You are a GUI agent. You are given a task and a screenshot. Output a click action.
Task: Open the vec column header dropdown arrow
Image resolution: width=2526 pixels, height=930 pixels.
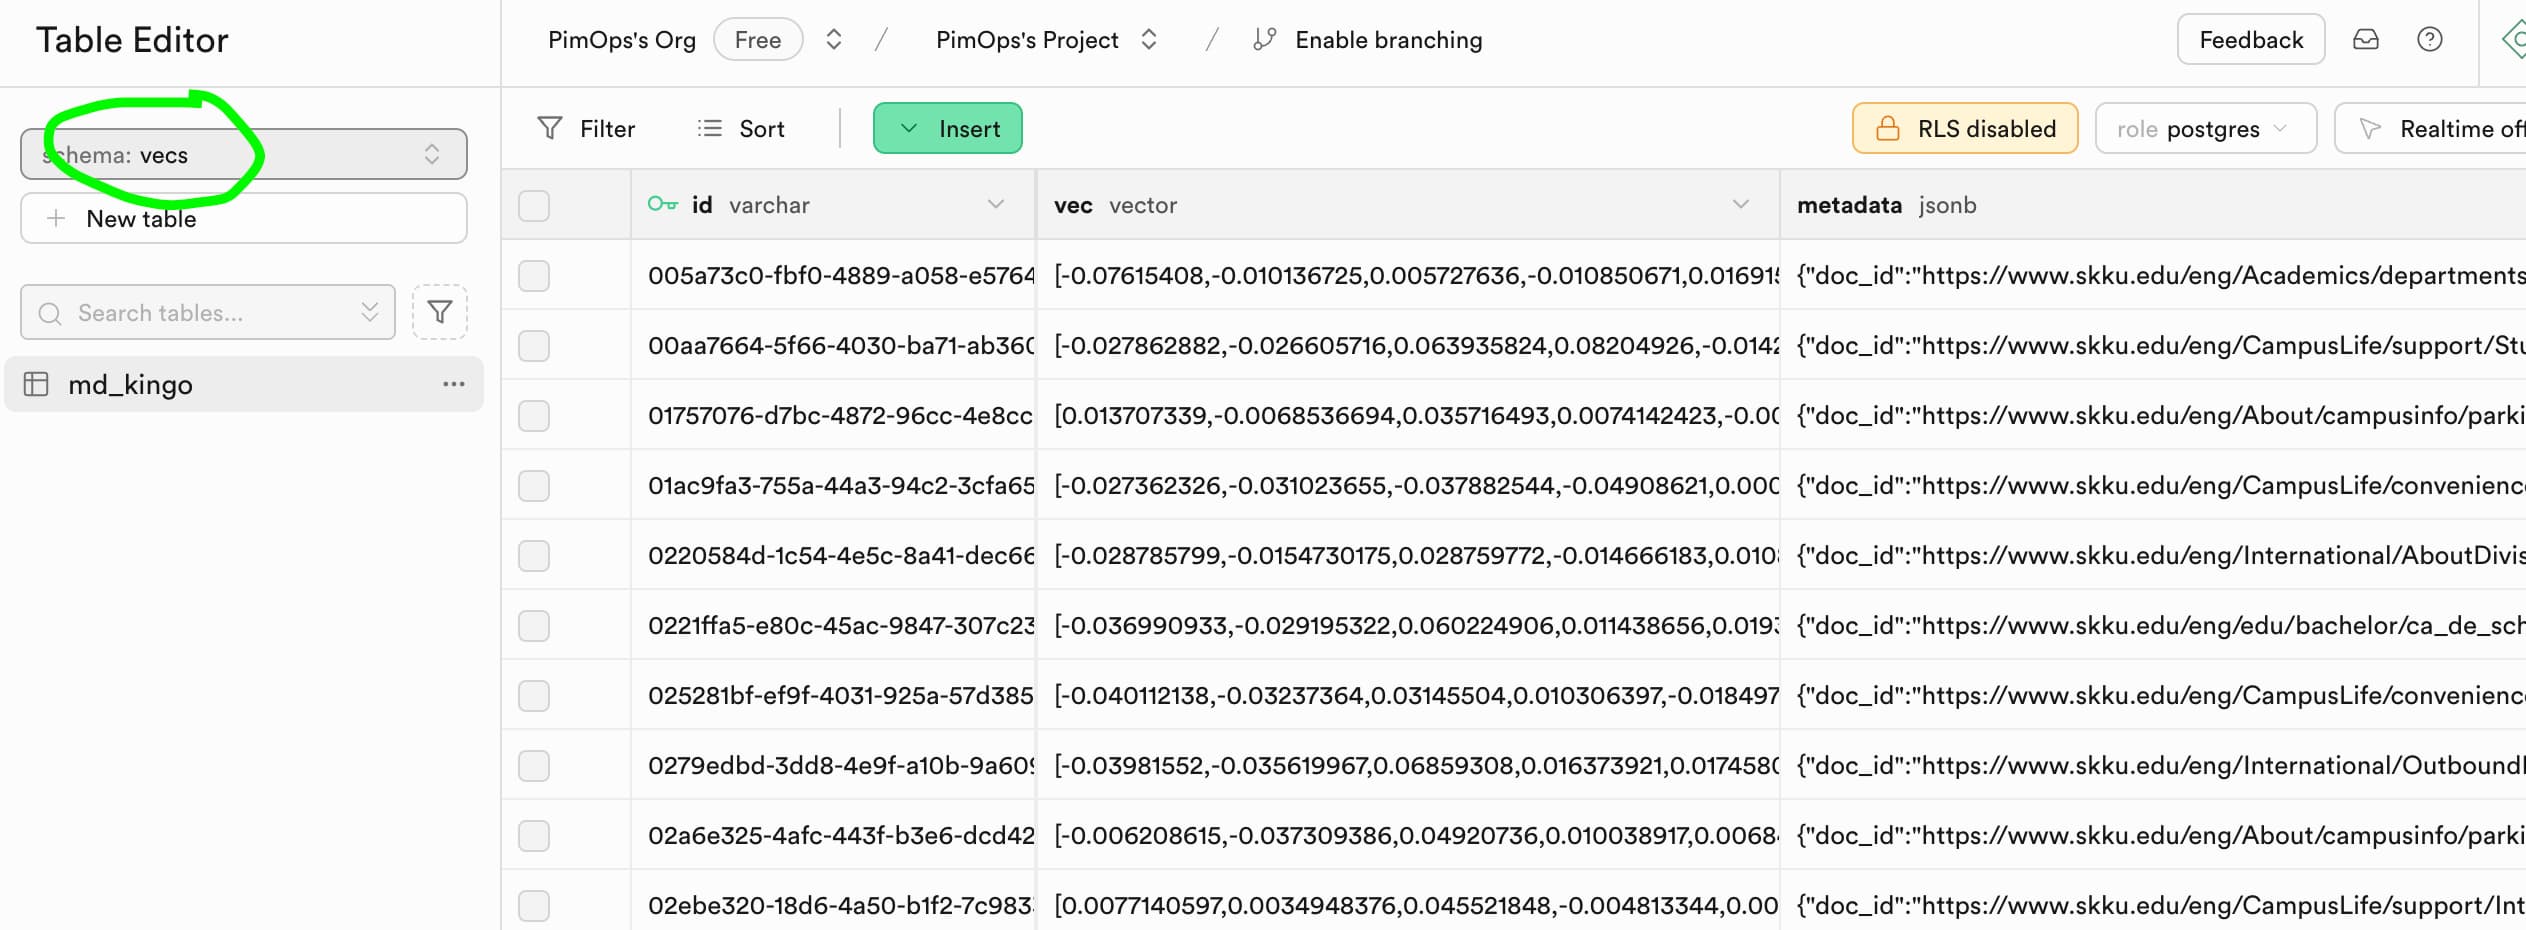click(1740, 204)
